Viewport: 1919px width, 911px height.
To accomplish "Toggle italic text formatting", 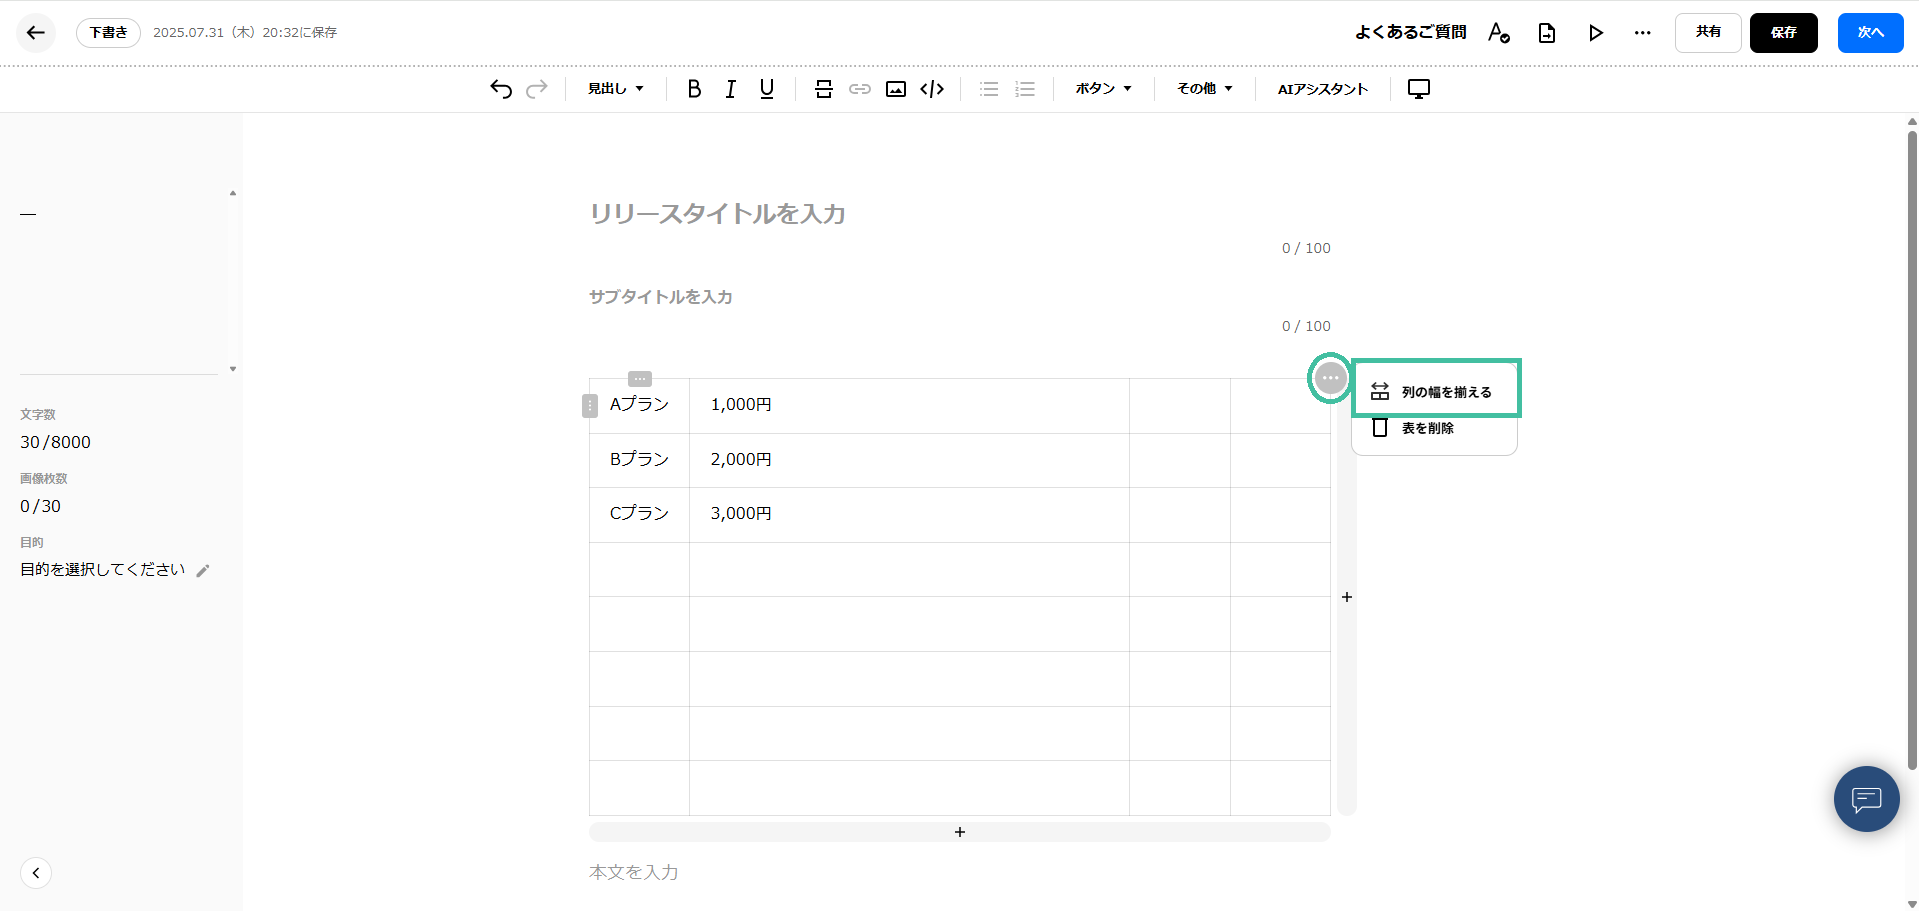I will click(730, 89).
